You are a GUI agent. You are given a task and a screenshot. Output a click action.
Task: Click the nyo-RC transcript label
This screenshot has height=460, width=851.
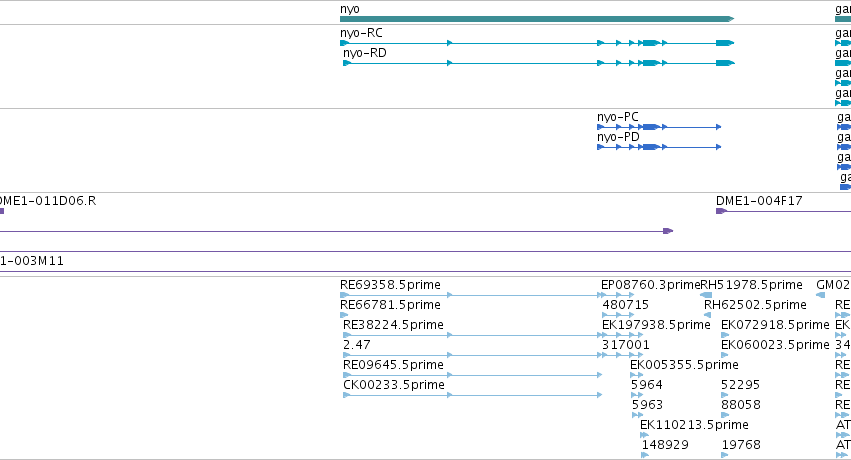click(361, 33)
